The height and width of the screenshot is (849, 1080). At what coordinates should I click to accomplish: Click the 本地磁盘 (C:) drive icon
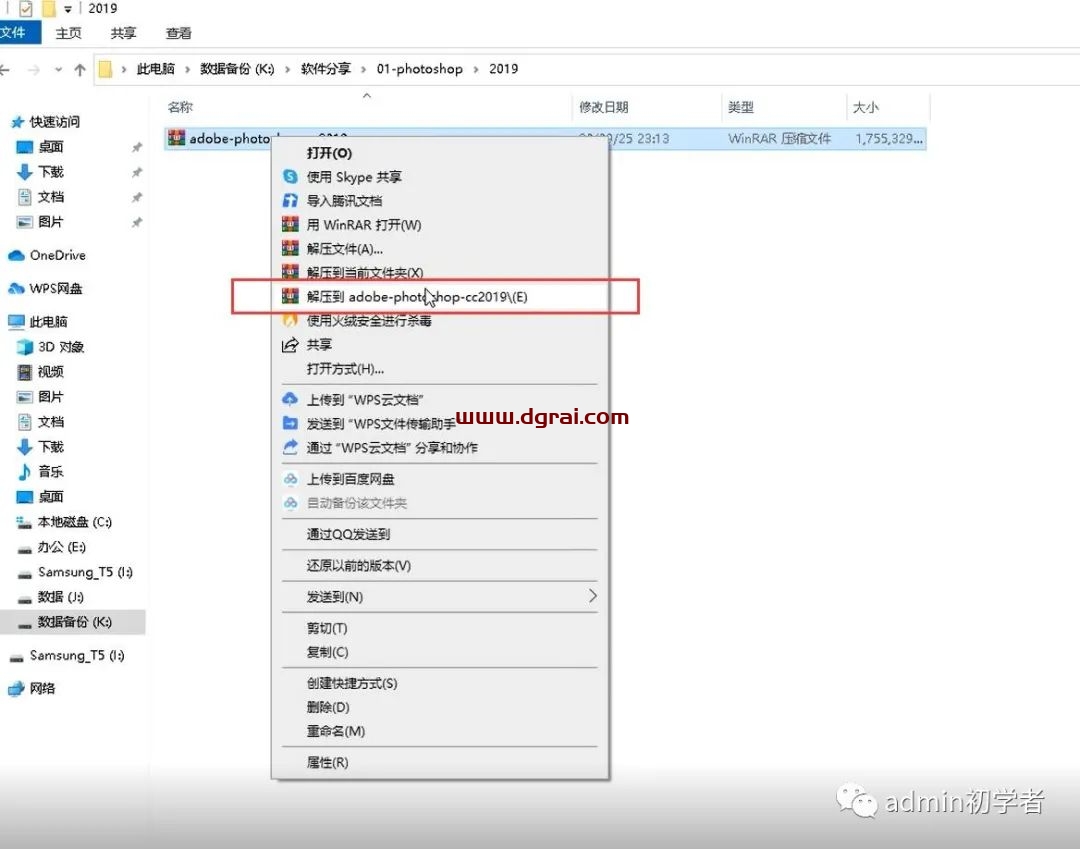(x=24, y=523)
